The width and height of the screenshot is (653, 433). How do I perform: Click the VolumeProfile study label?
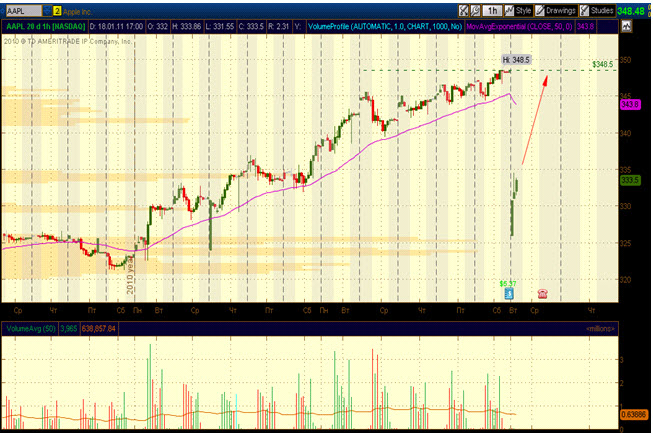(x=385, y=27)
